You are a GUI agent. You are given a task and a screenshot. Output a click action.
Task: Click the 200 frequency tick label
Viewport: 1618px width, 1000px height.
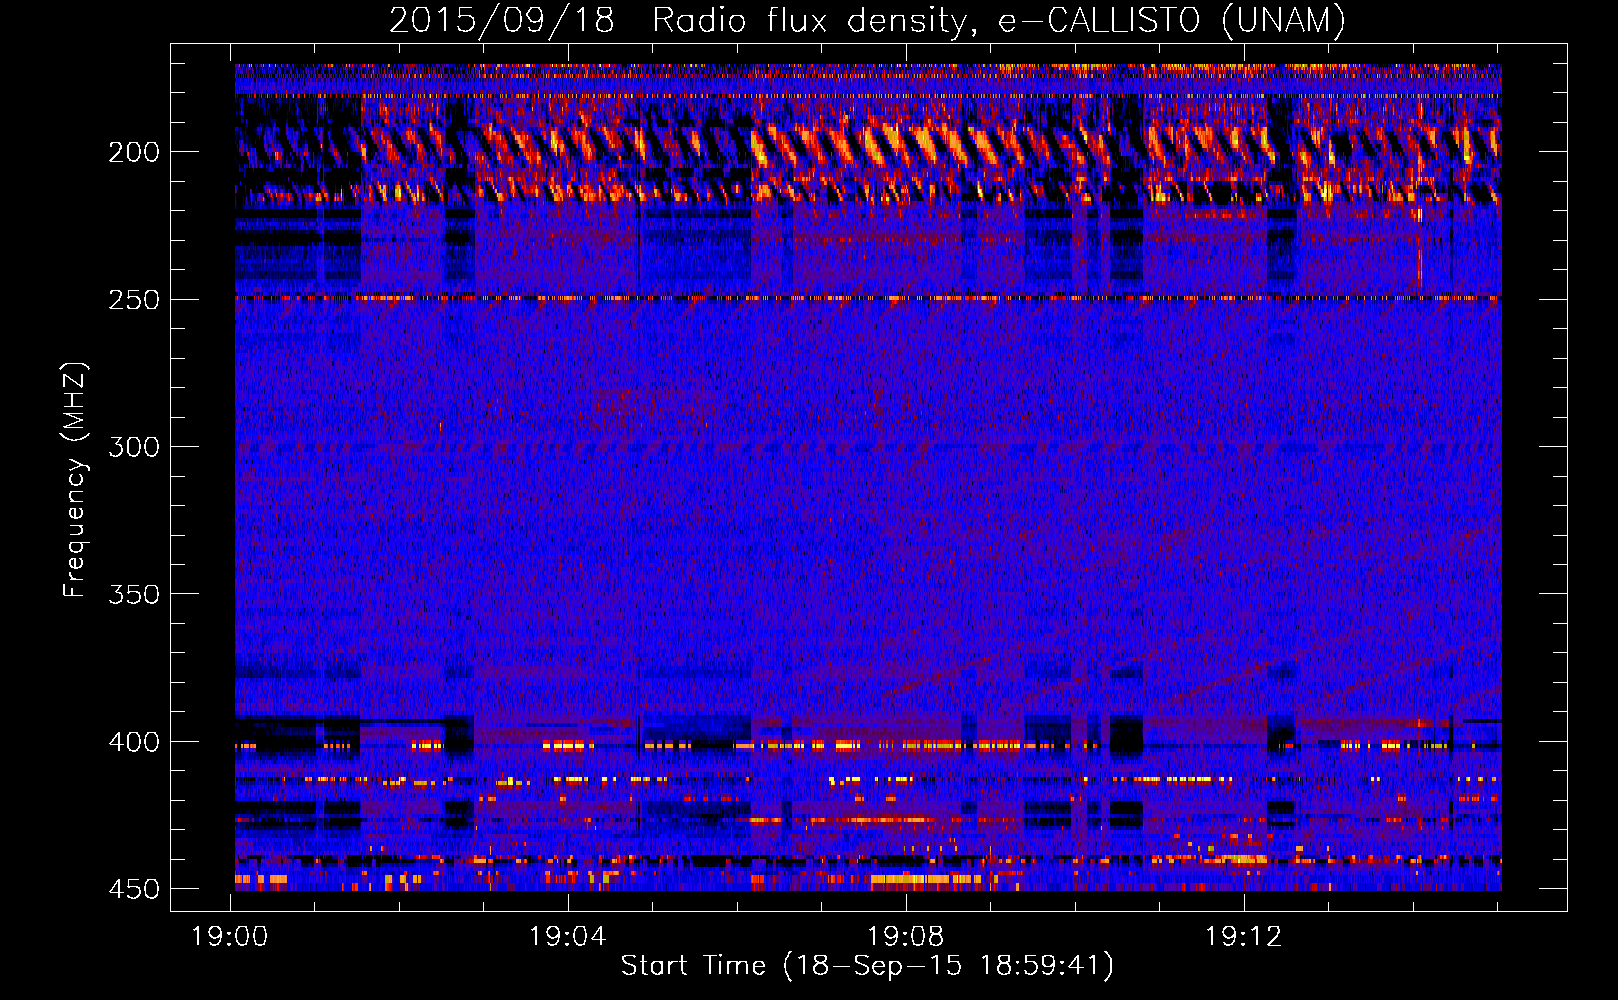point(133,152)
